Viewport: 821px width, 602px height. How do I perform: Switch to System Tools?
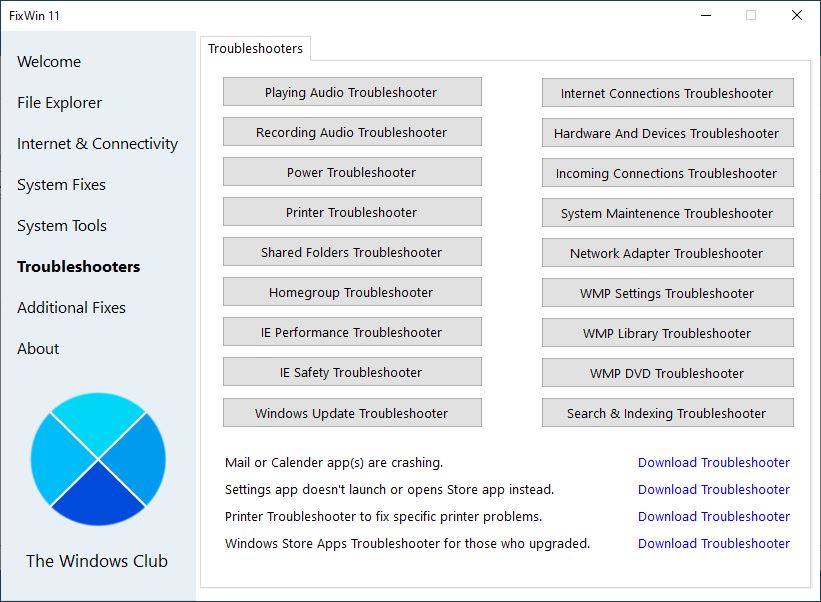[x=62, y=226]
